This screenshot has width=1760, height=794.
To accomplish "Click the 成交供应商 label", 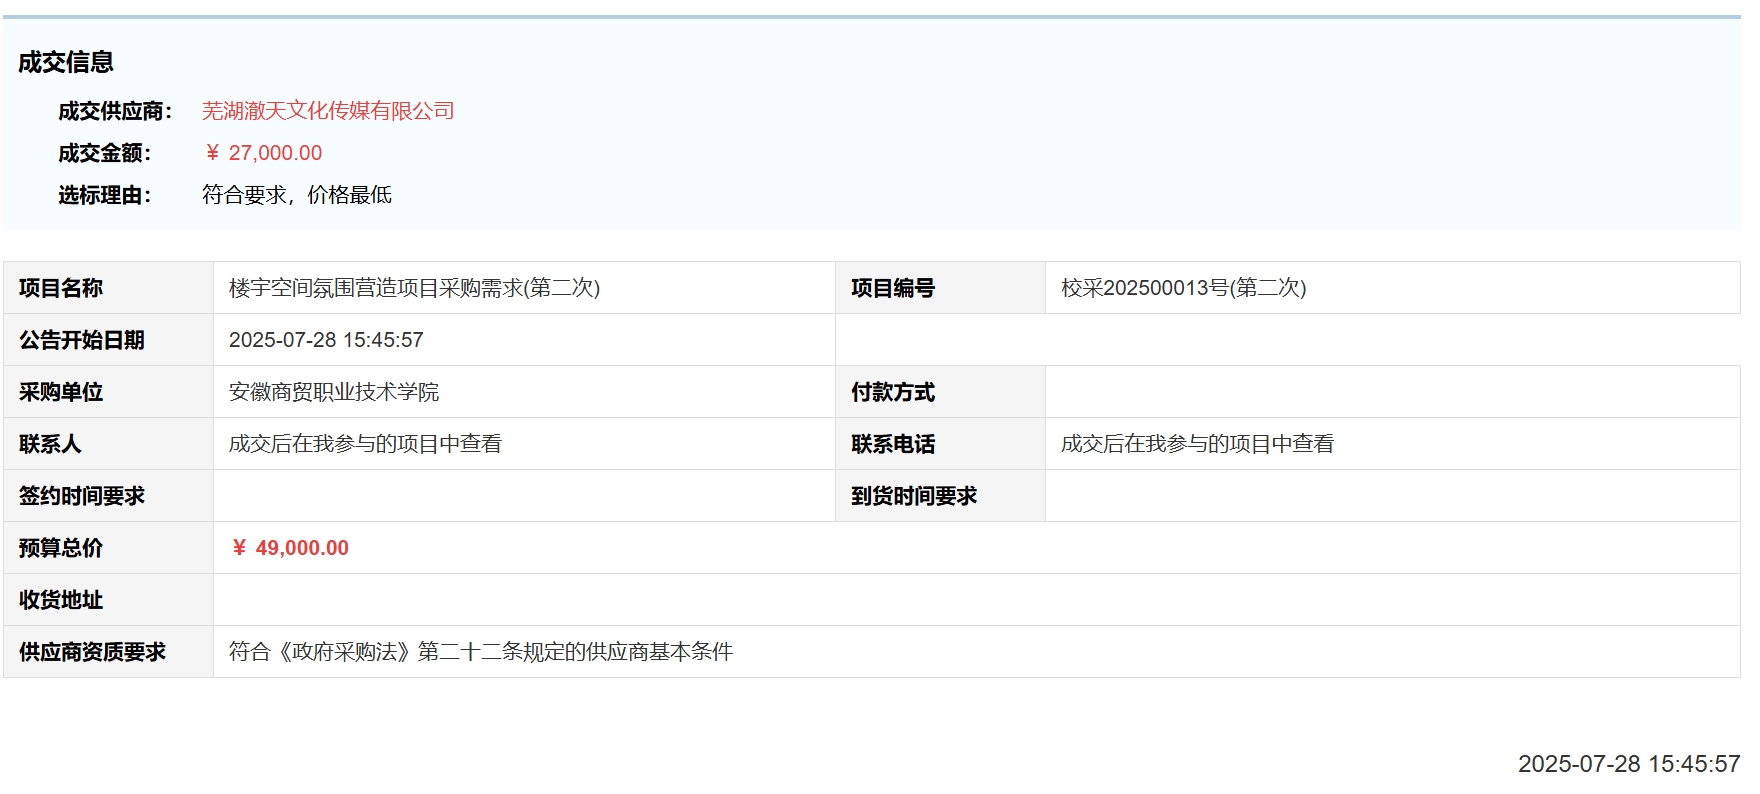I will tap(115, 111).
